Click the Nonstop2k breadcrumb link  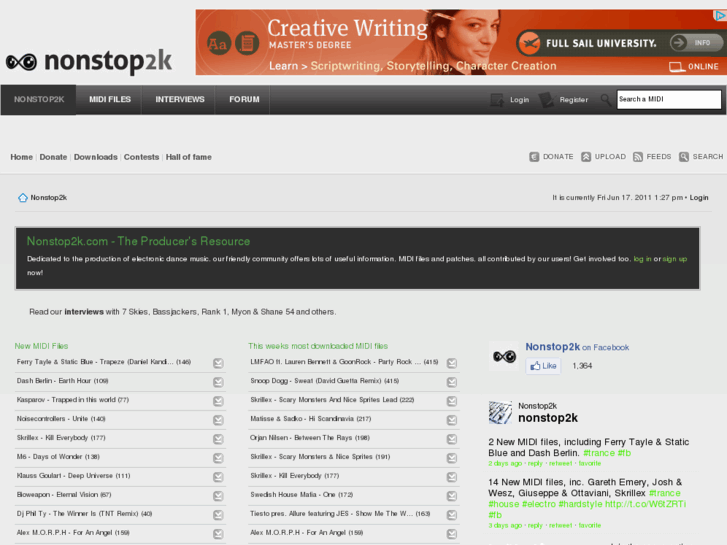[49, 198]
